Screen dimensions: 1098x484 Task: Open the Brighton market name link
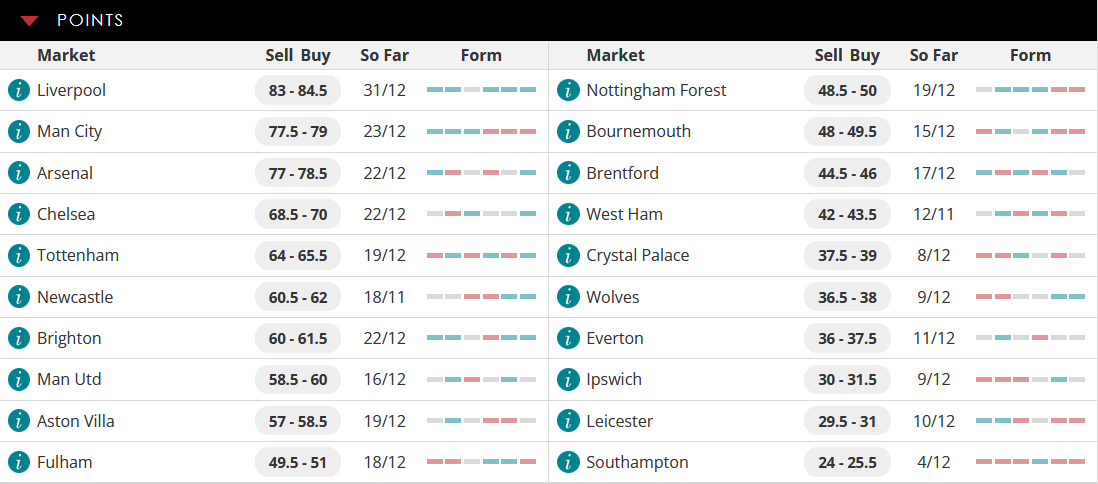click(x=69, y=338)
